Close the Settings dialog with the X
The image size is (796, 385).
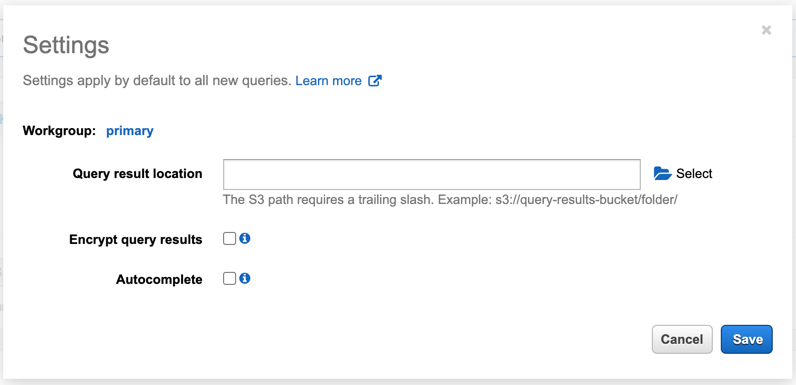click(766, 30)
